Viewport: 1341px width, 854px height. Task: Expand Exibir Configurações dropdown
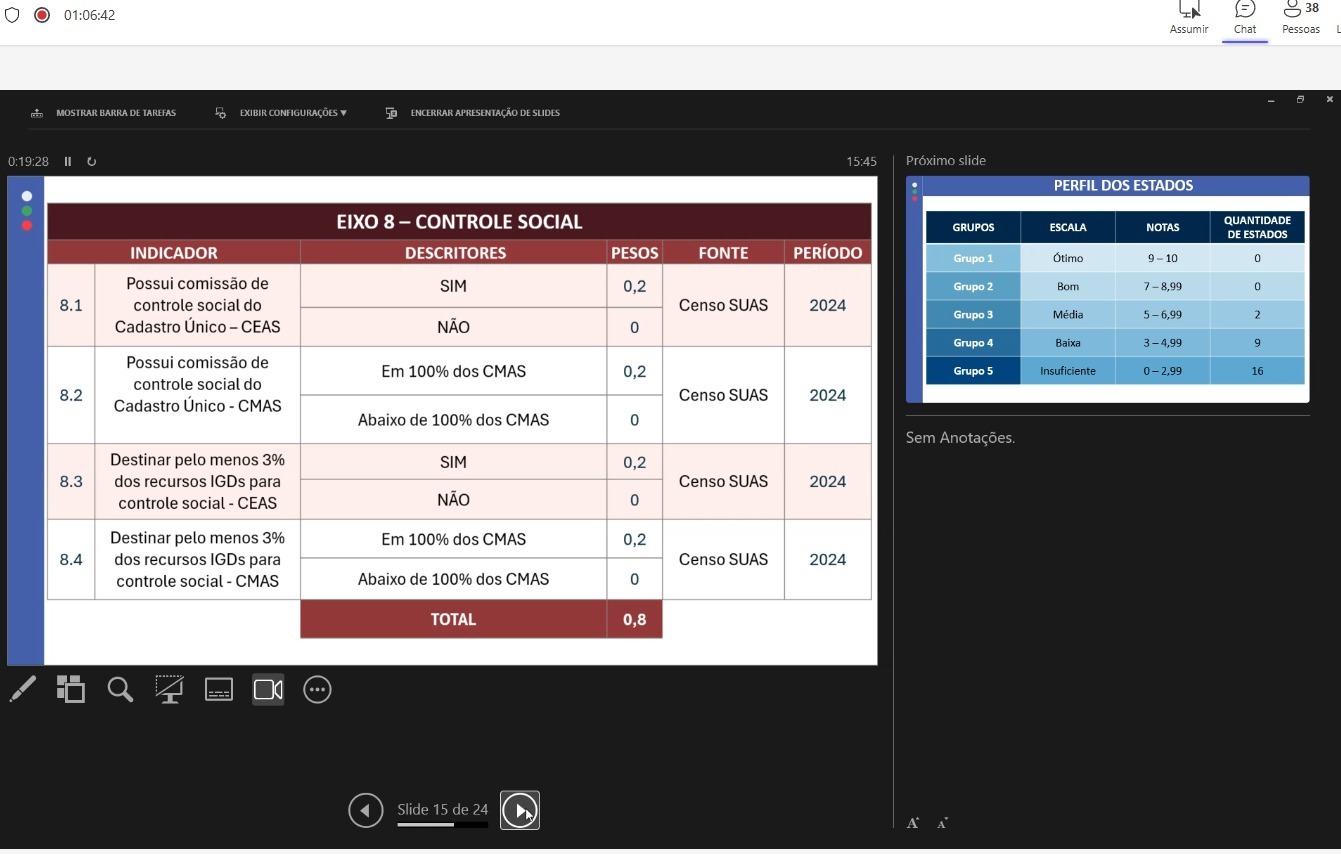coord(283,113)
